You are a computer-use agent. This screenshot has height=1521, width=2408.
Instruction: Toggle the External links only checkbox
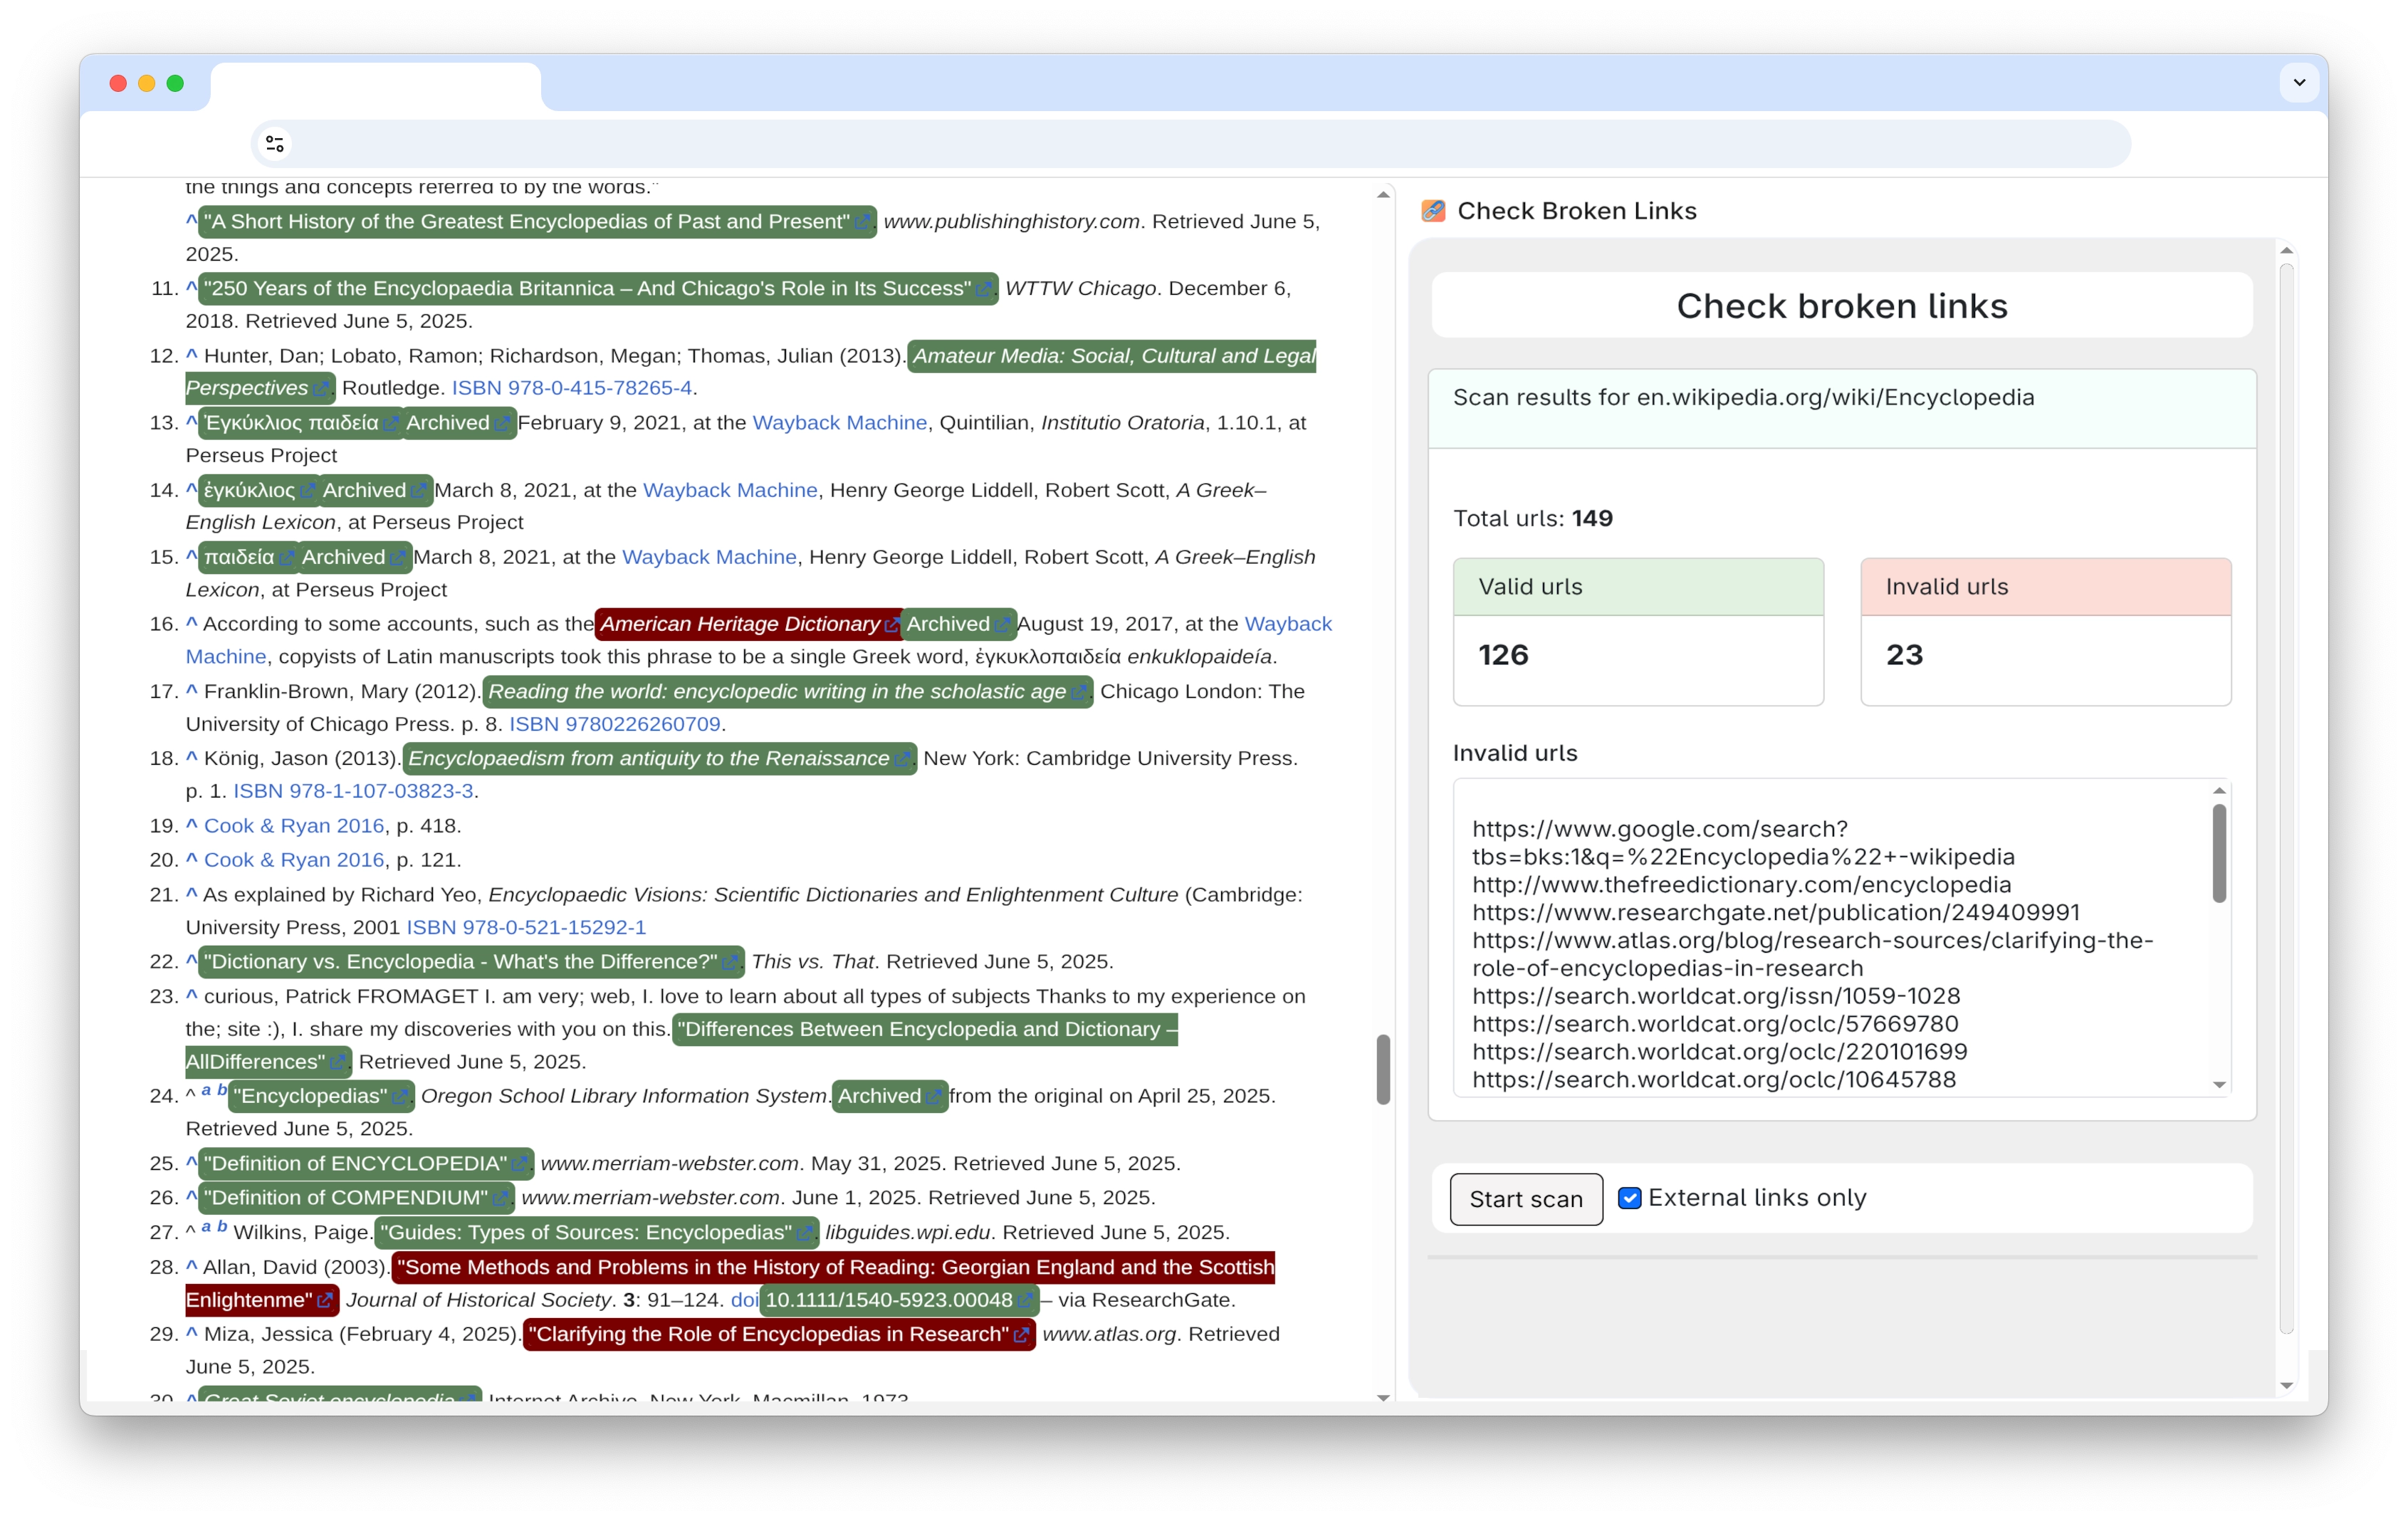(1629, 1198)
